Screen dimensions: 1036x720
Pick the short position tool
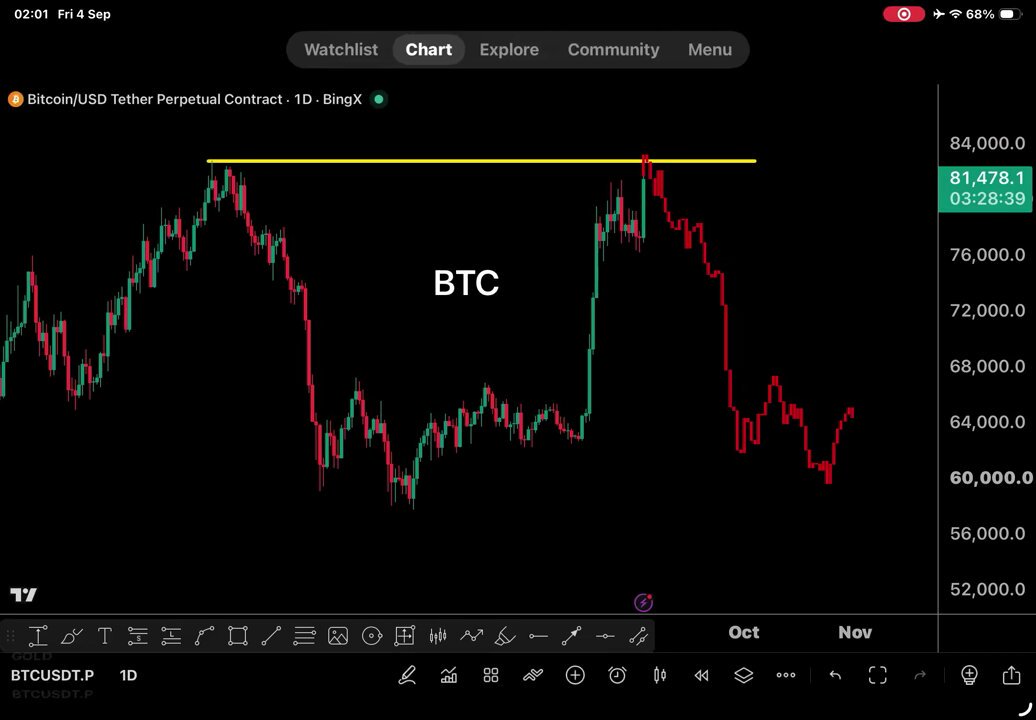[137, 636]
